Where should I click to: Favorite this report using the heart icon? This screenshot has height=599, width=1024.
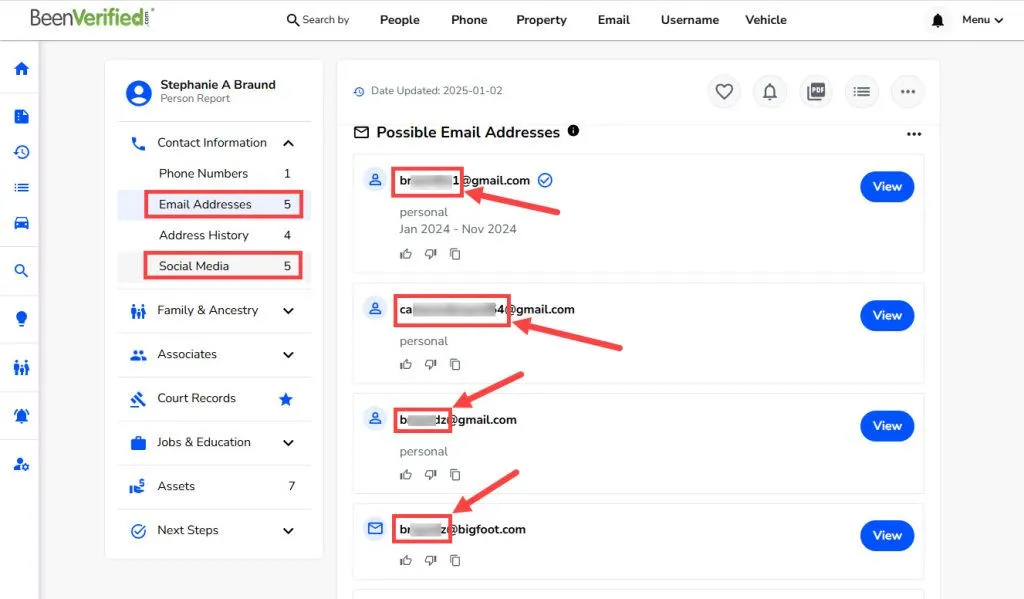click(724, 91)
